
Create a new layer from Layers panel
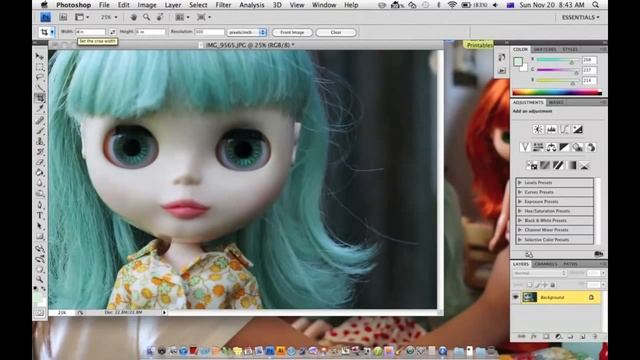583,336
